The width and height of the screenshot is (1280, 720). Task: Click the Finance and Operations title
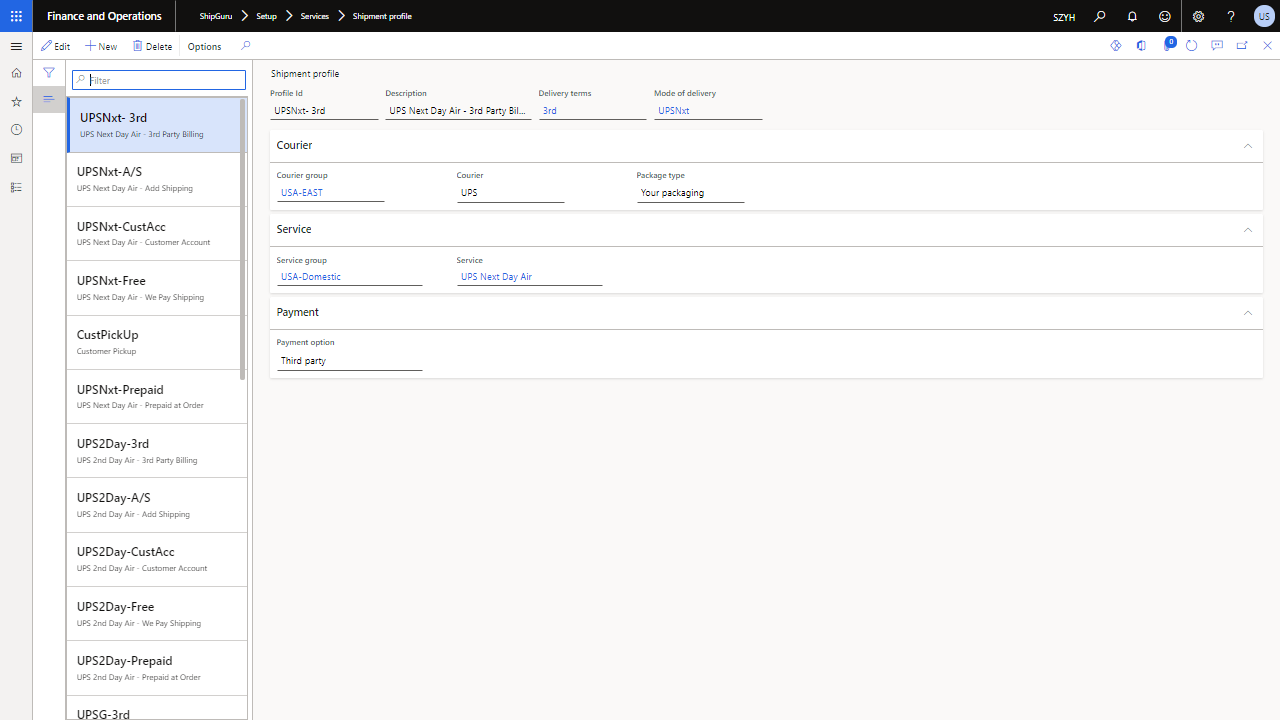tap(104, 16)
